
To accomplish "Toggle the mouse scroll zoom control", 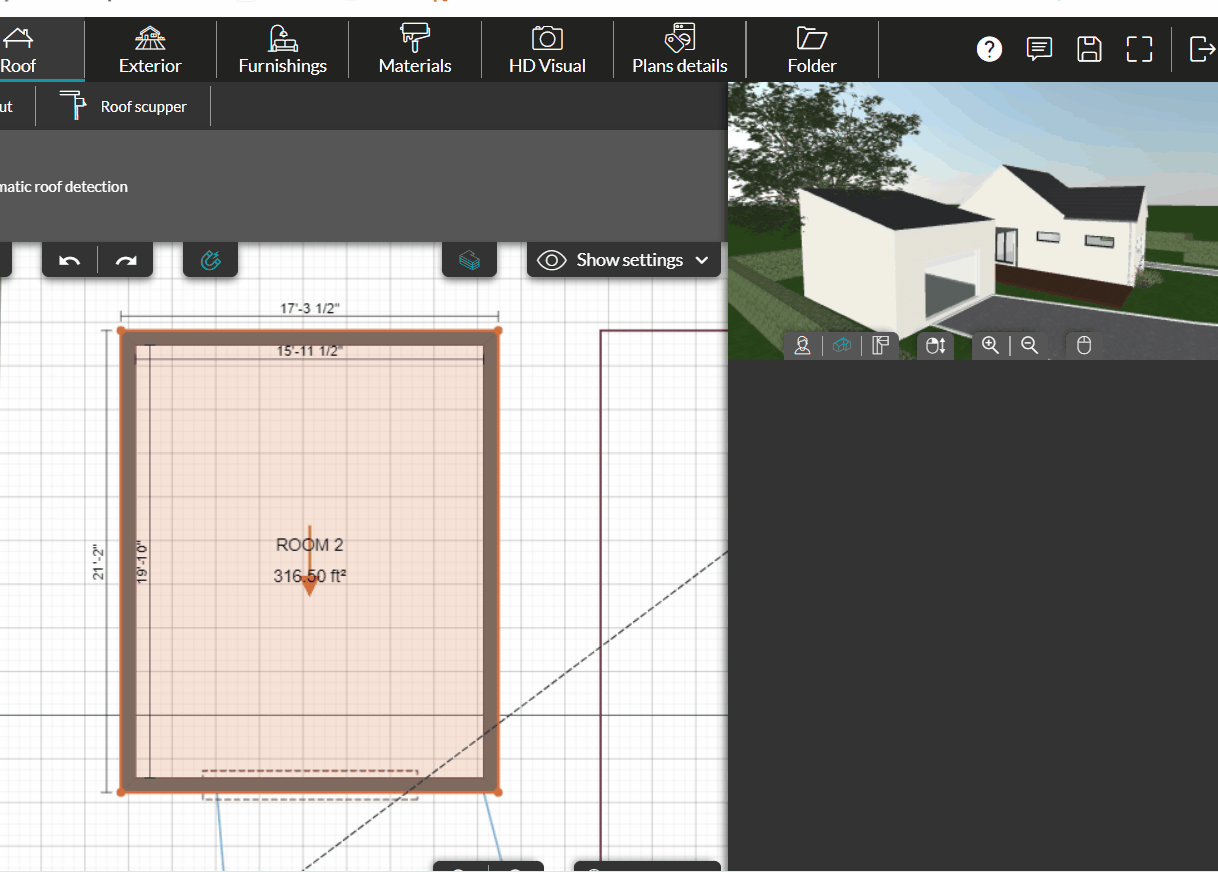I will click(936, 345).
